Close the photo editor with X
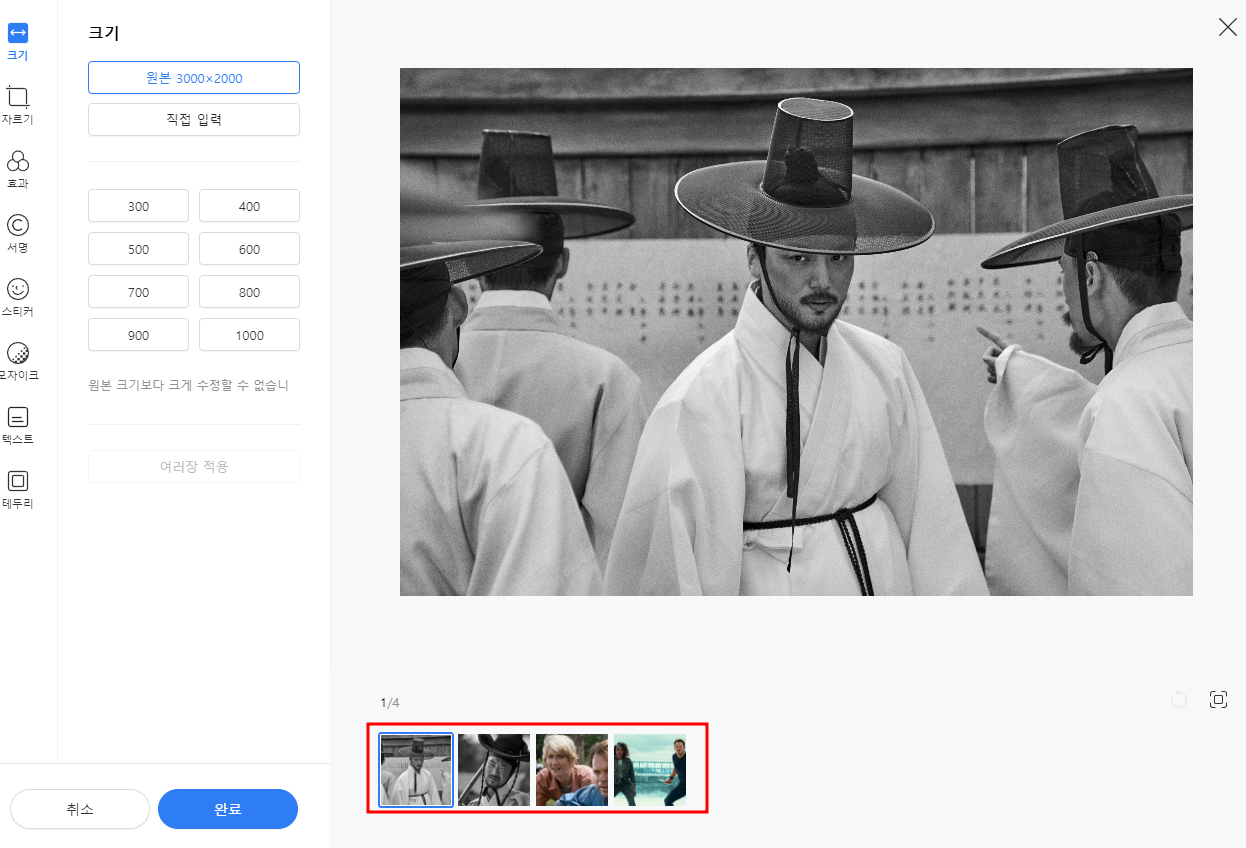The width and height of the screenshot is (1246, 848). [1227, 28]
